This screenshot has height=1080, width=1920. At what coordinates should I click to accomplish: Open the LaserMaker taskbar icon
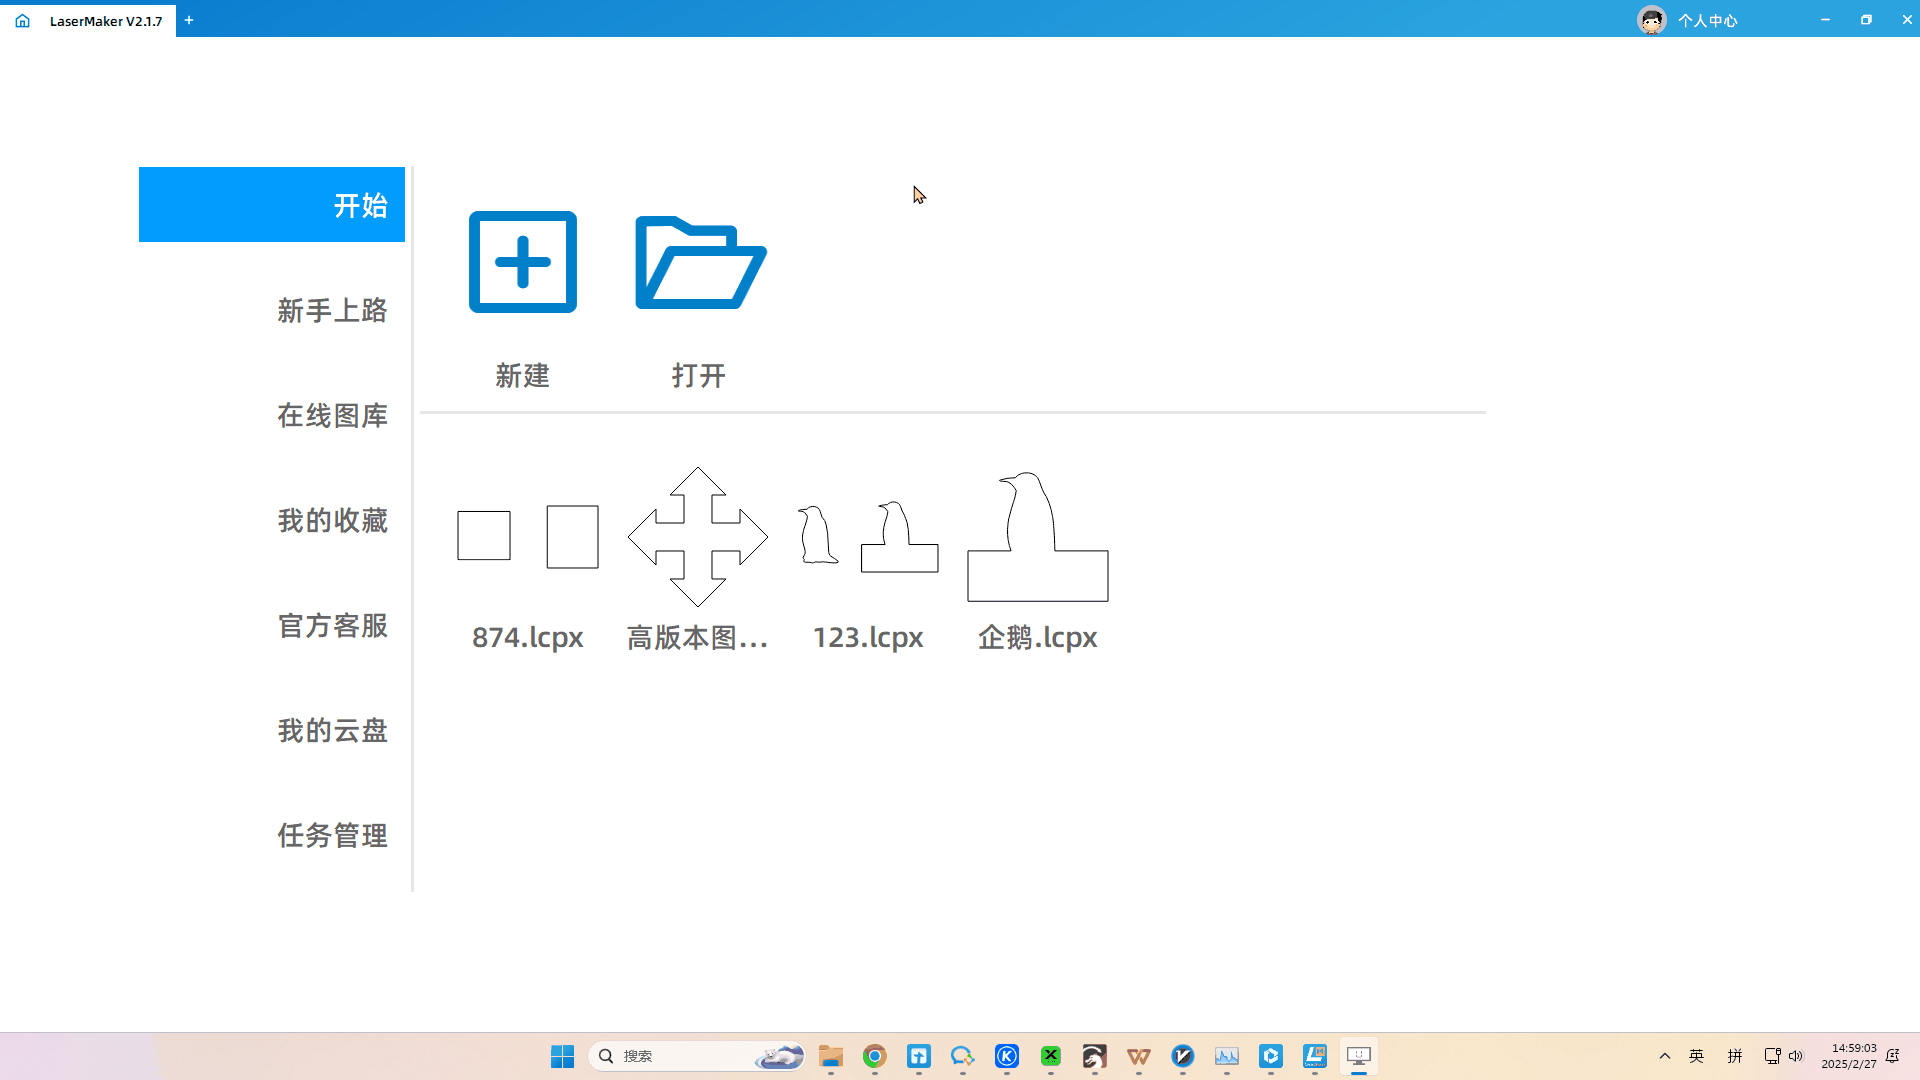point(1315,1056)
